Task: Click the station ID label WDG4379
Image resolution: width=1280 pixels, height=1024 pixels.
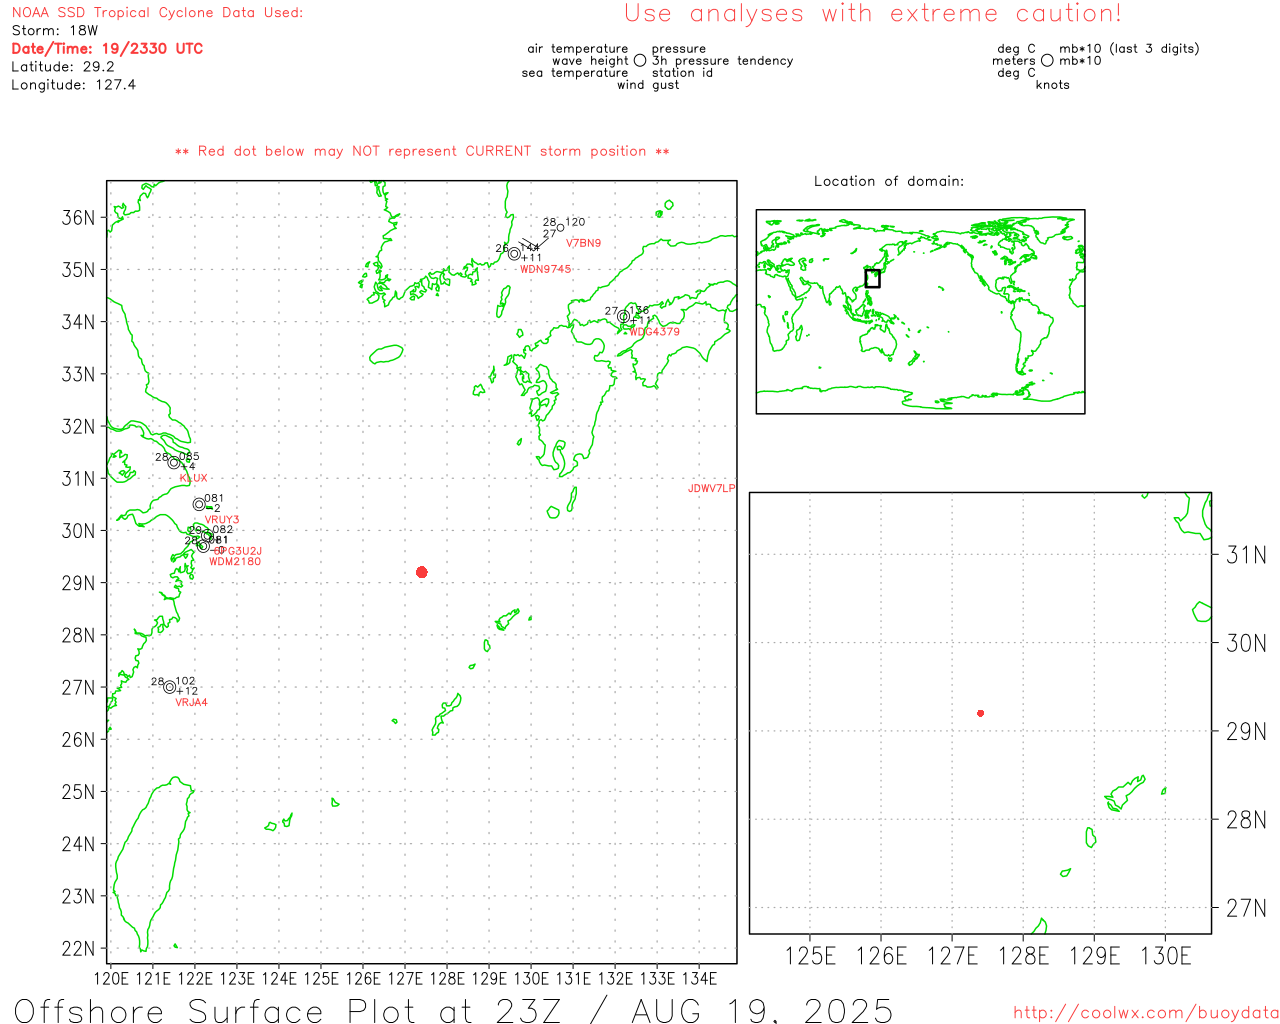Action: (654, 331)
